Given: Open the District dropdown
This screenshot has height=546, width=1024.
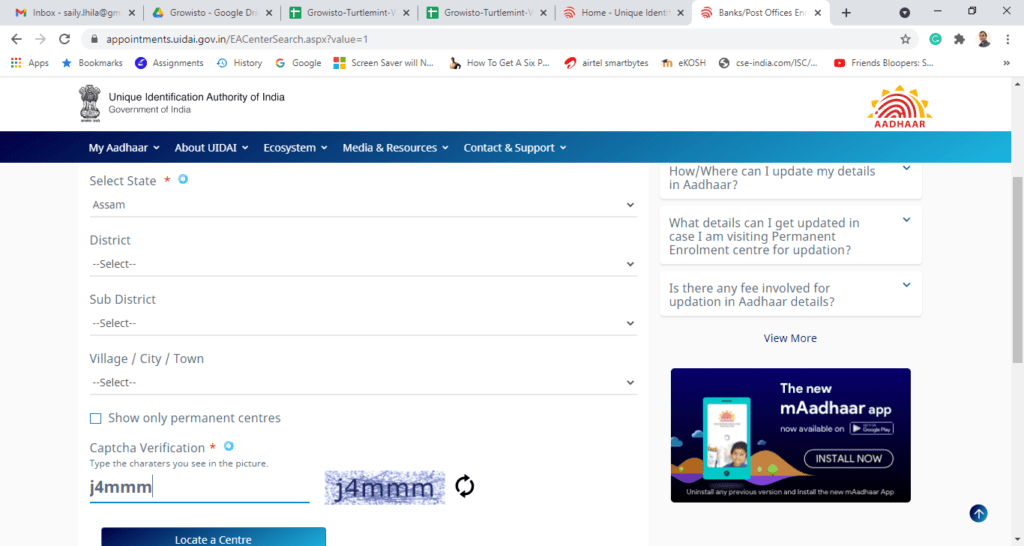Looking at the screenshot, I should click(x=362, y=264).
